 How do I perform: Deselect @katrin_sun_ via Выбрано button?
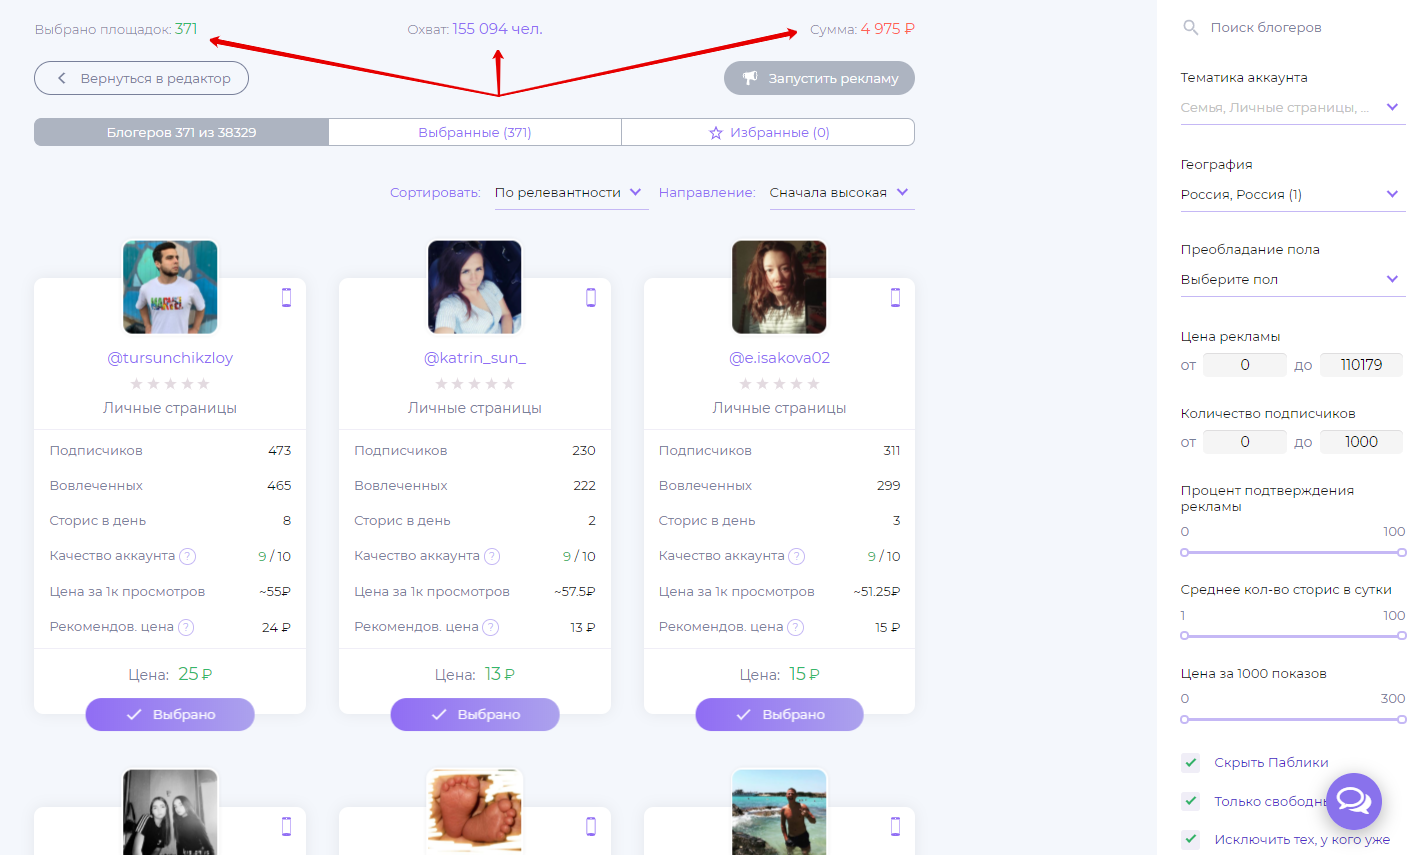(475, 714)
